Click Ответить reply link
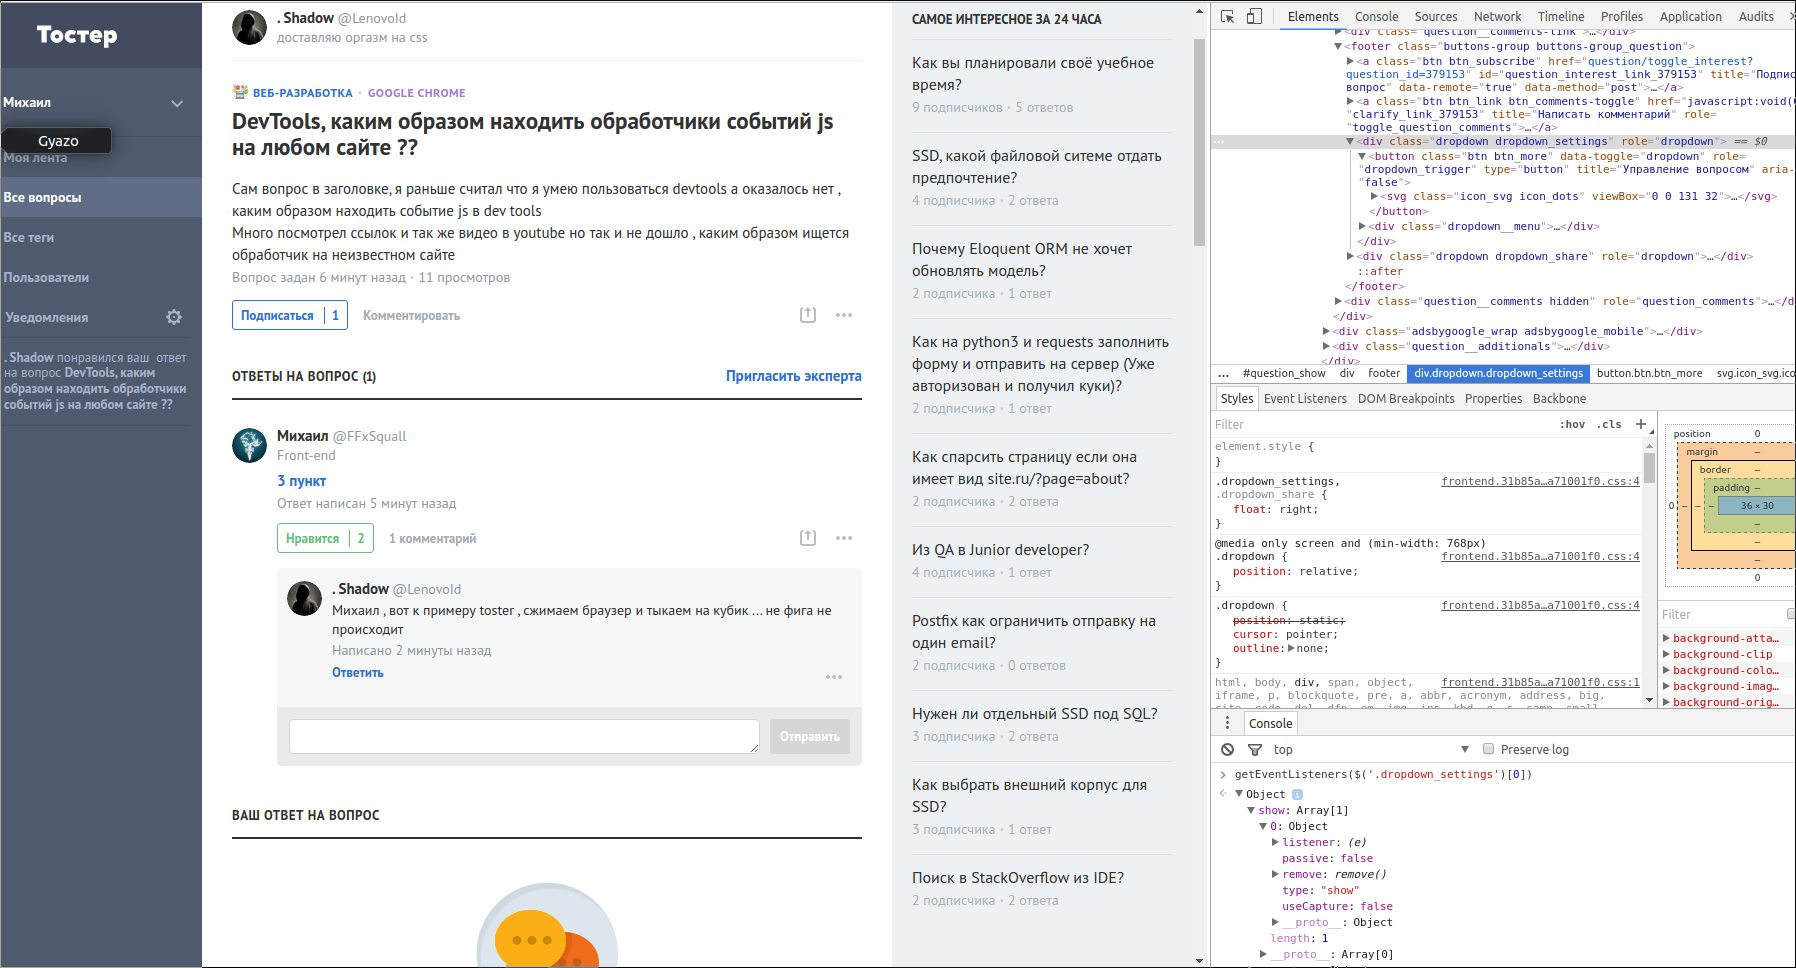The width and height of the screenshot is (1796, 968). click(358, 672)
